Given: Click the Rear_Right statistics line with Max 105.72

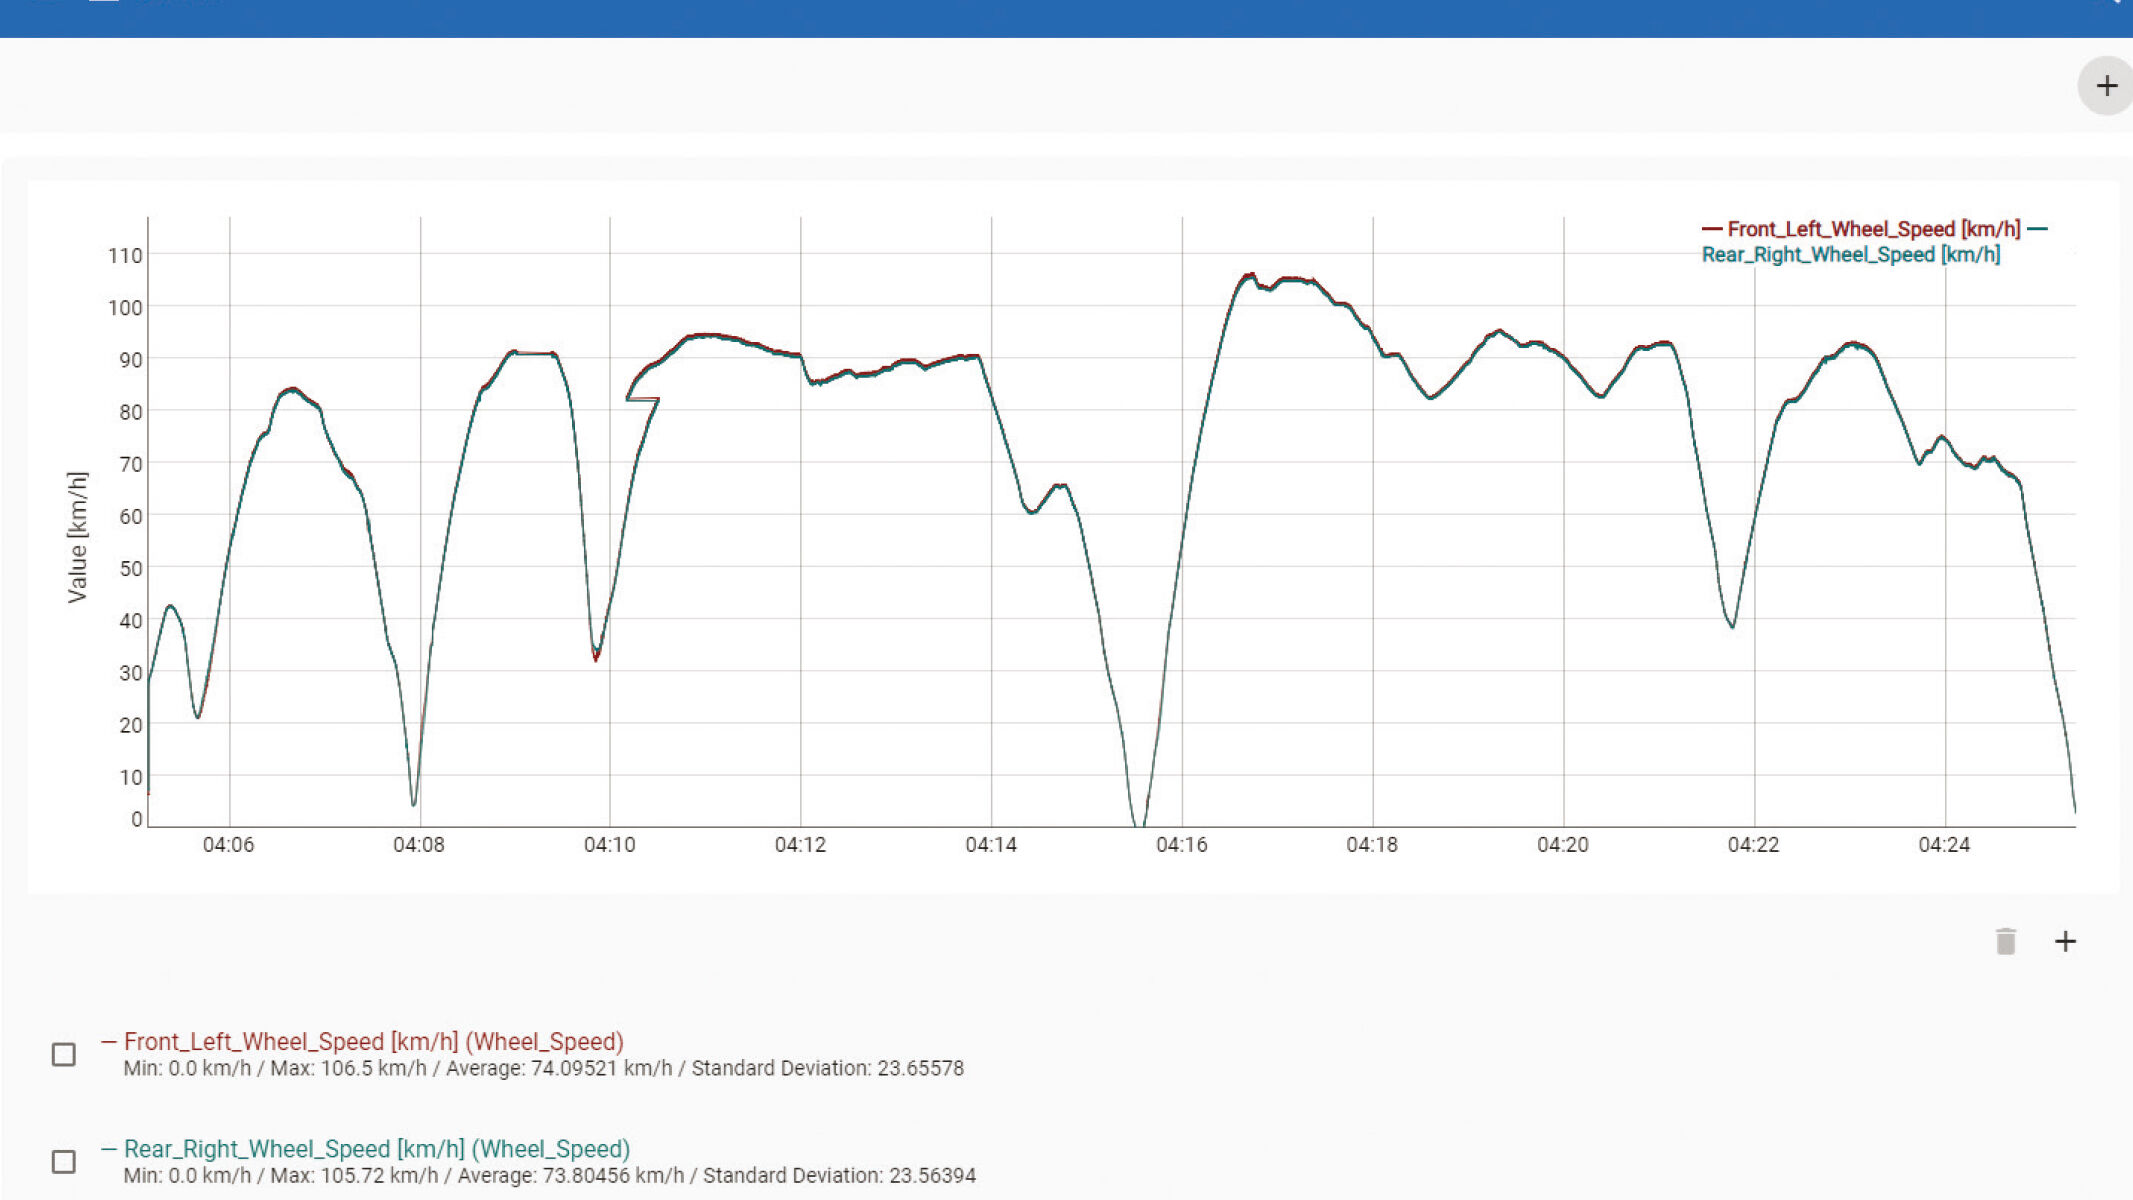Looking at the screenshot, I should pos(549,1176).
